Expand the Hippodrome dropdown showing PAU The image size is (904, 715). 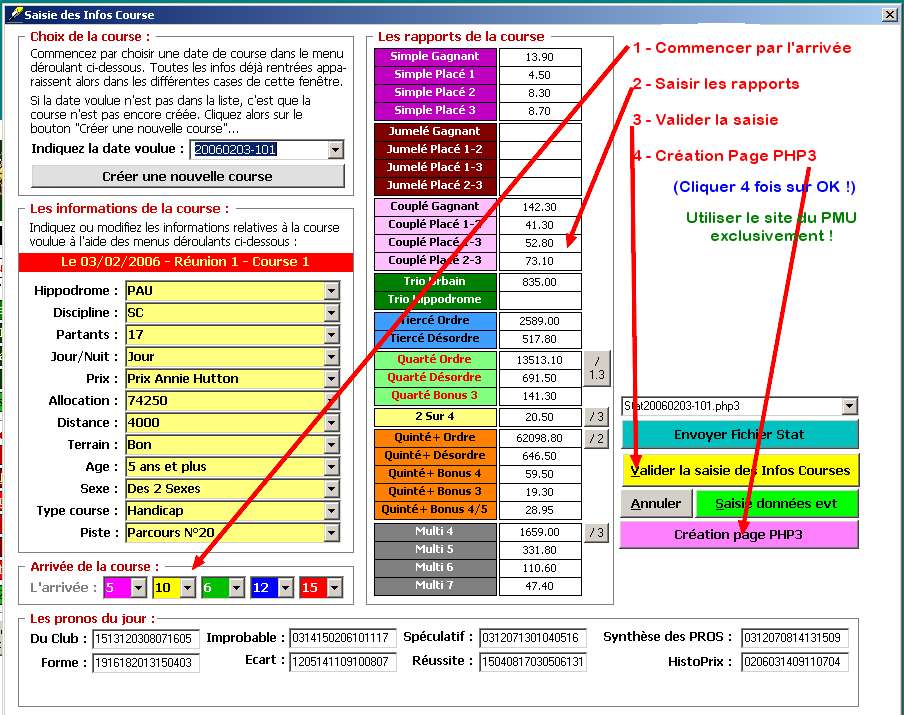pos(332,291)
